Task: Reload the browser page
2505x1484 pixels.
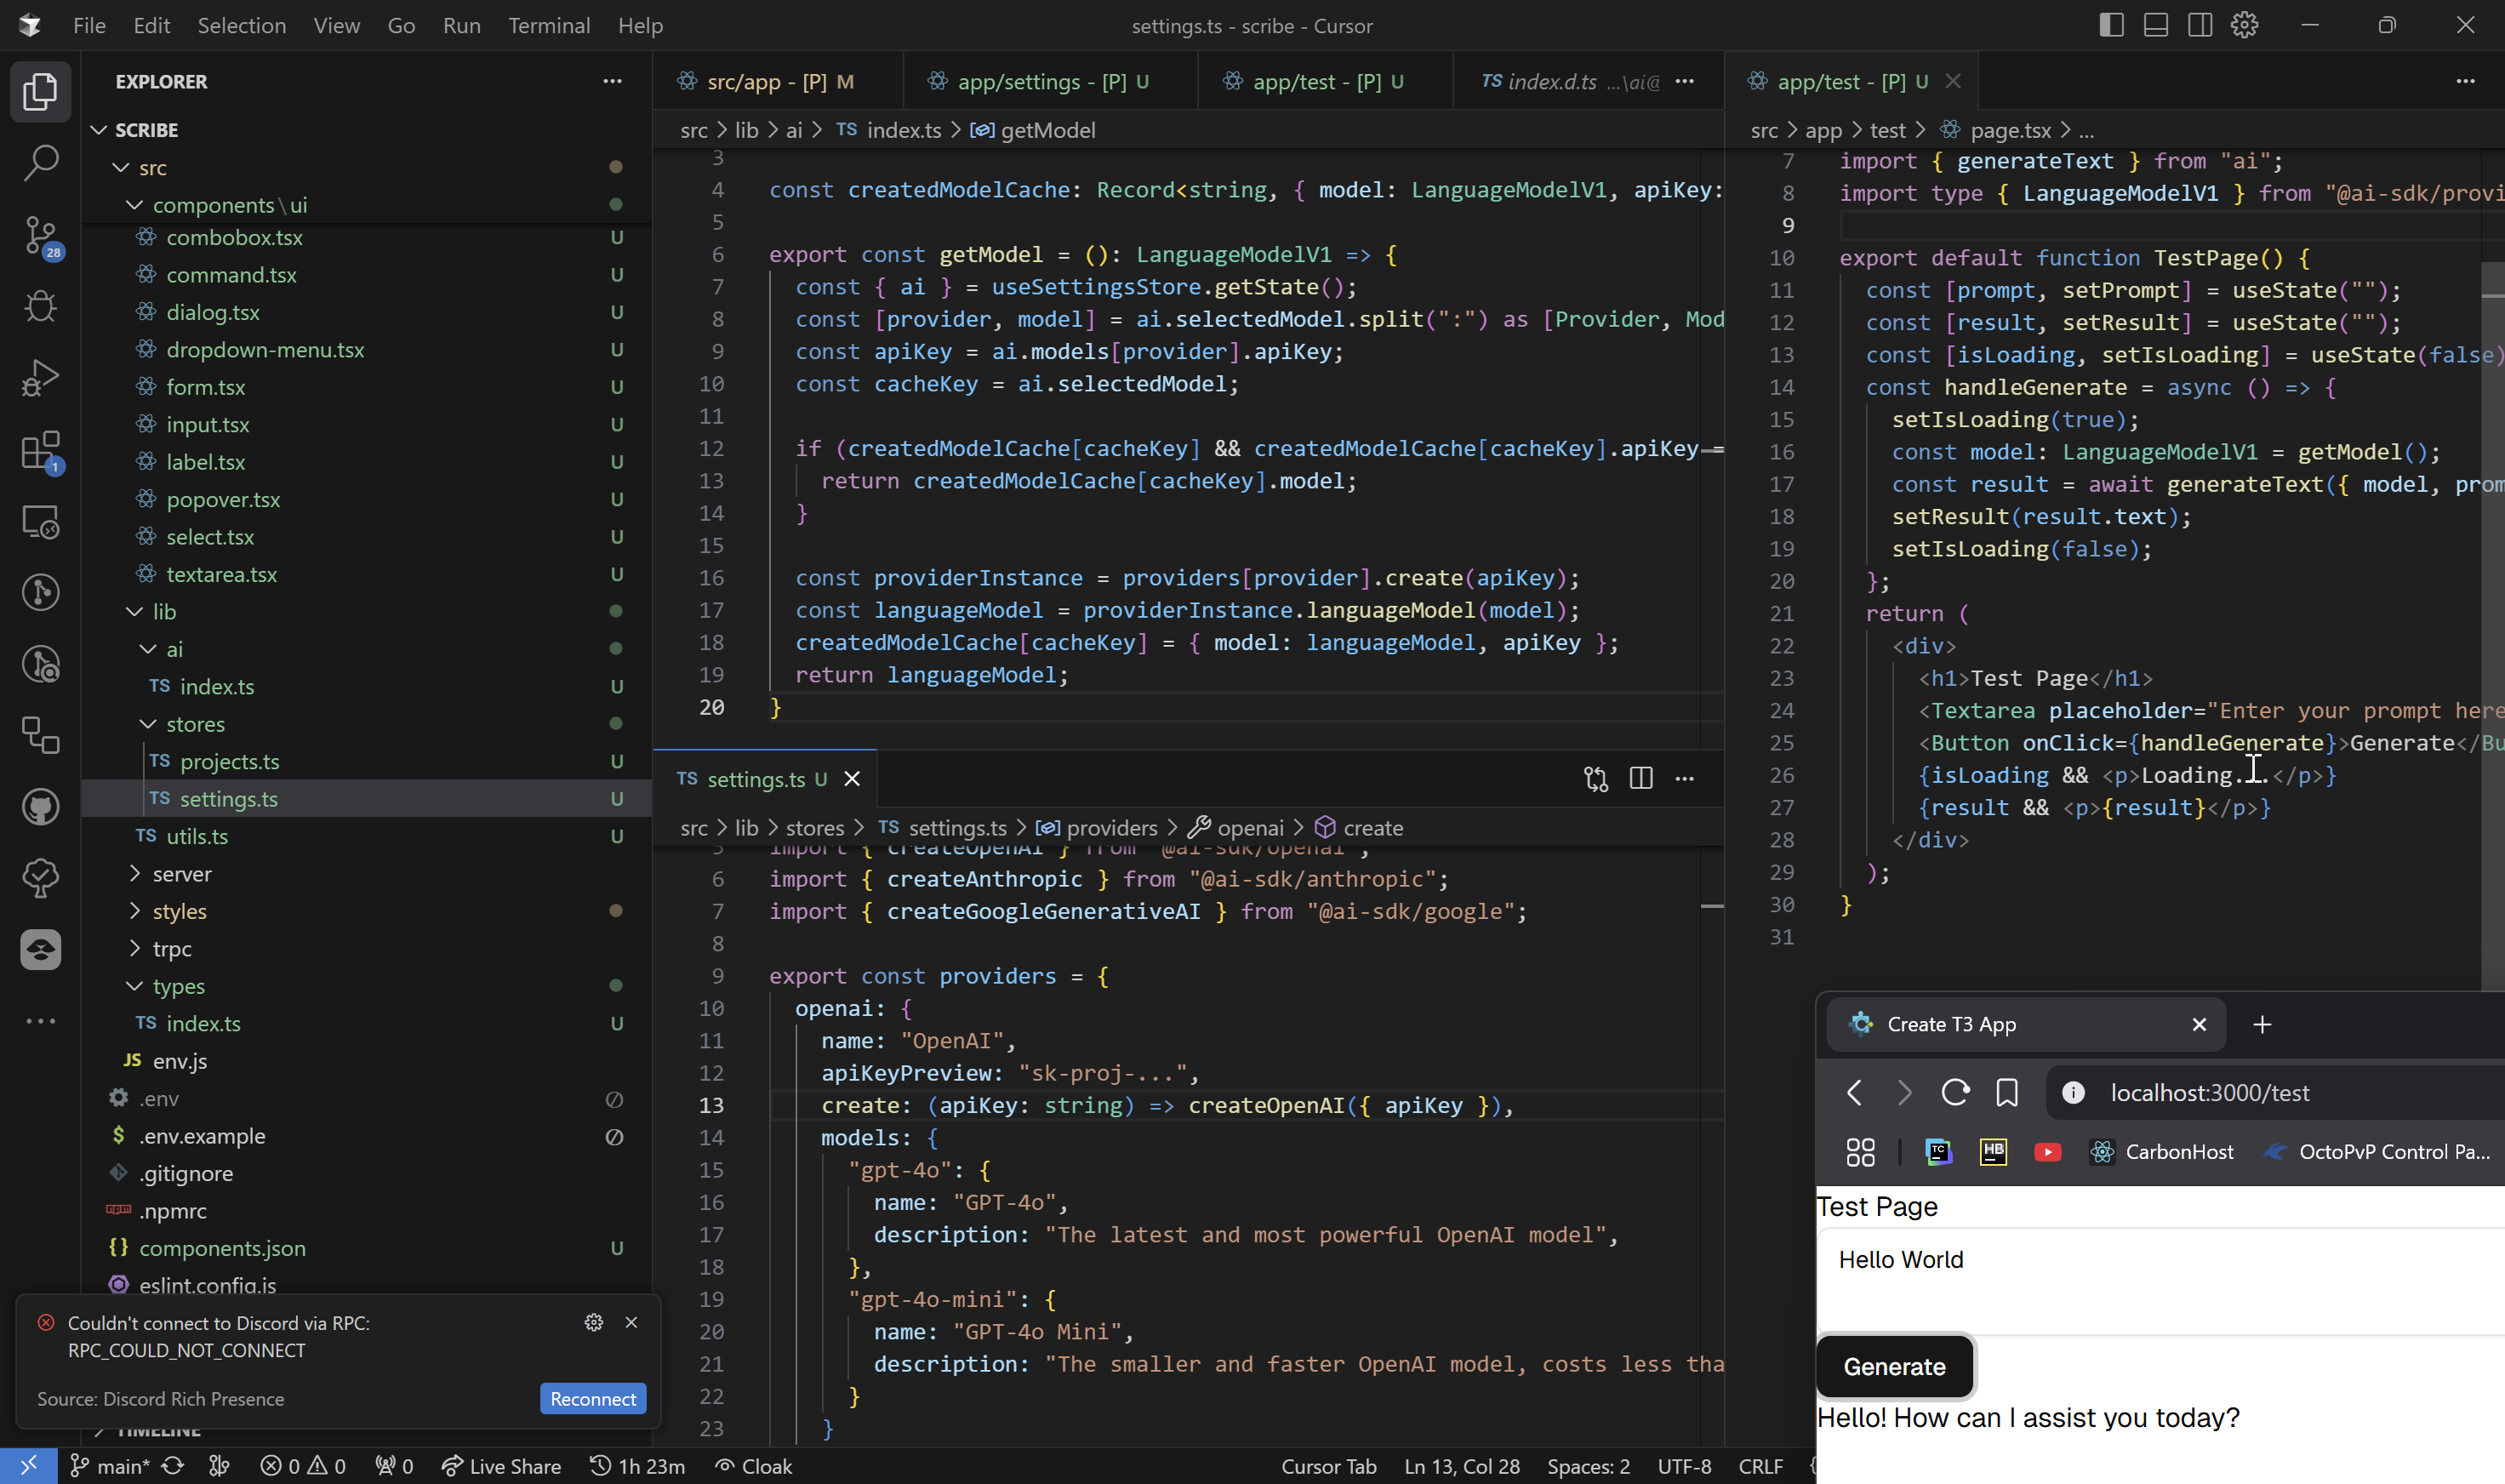Action: 1955,1092
